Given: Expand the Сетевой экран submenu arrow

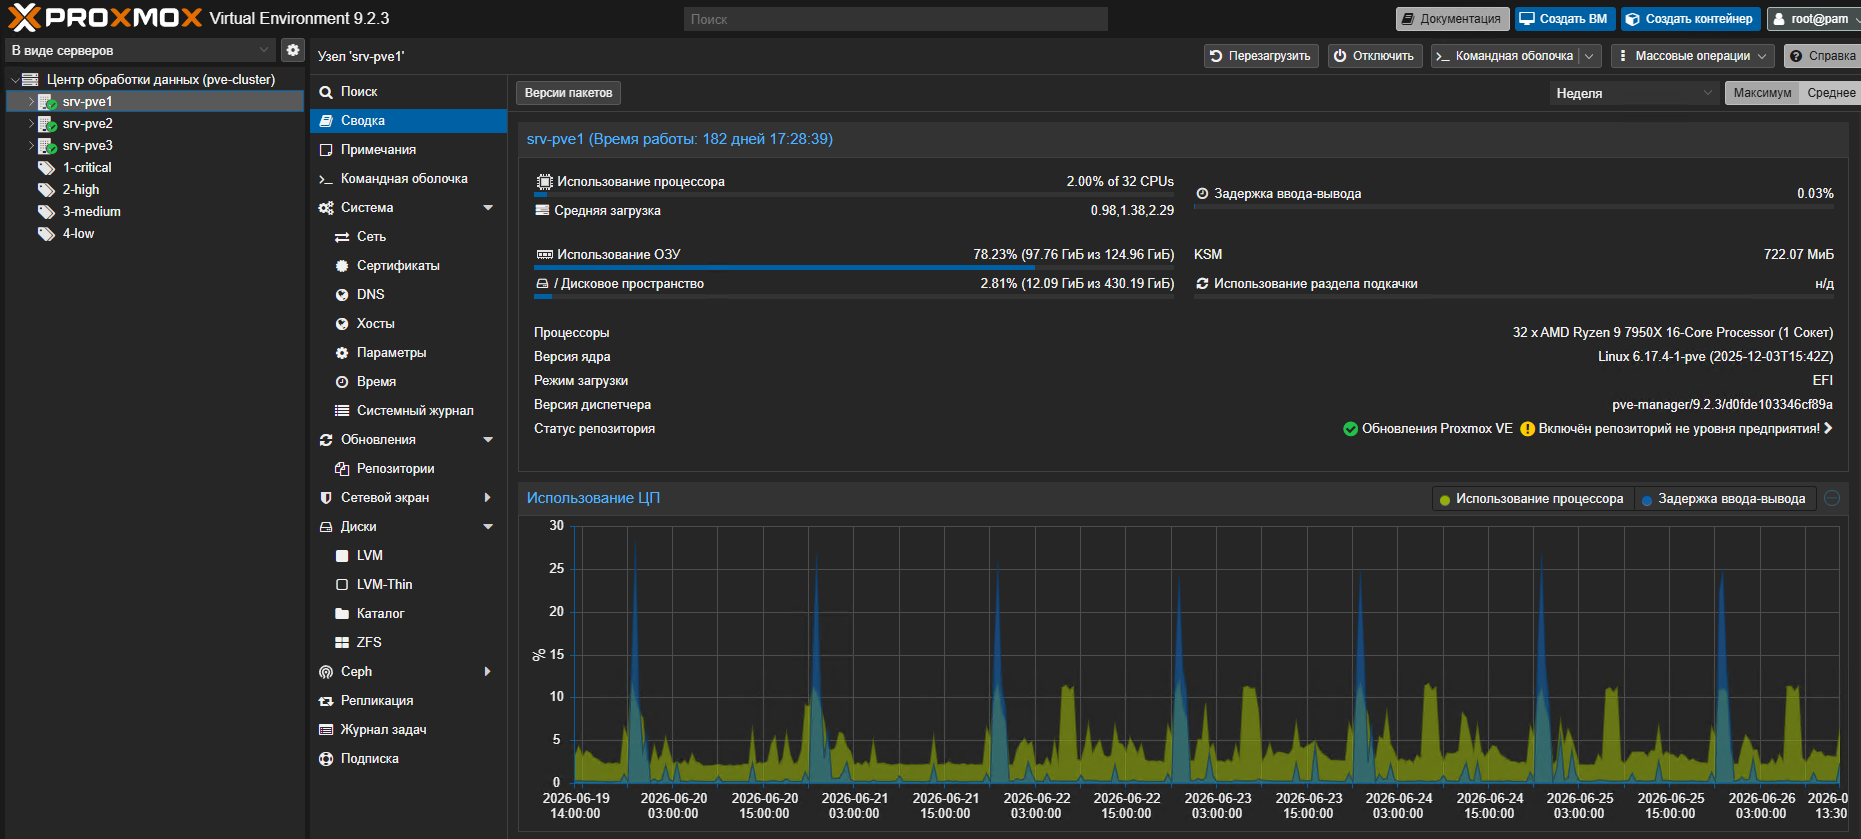Looking at the screenshot, I should click(x=488, y=498).
